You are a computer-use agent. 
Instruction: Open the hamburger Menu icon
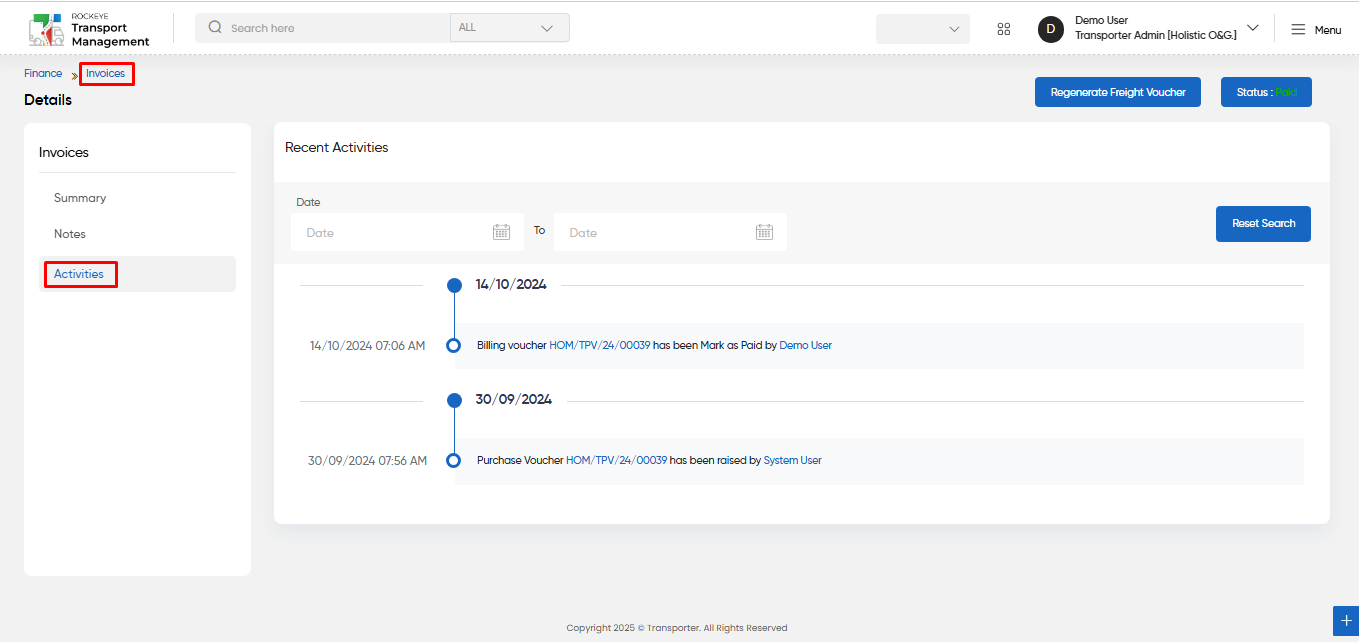tap(1298, 30)
